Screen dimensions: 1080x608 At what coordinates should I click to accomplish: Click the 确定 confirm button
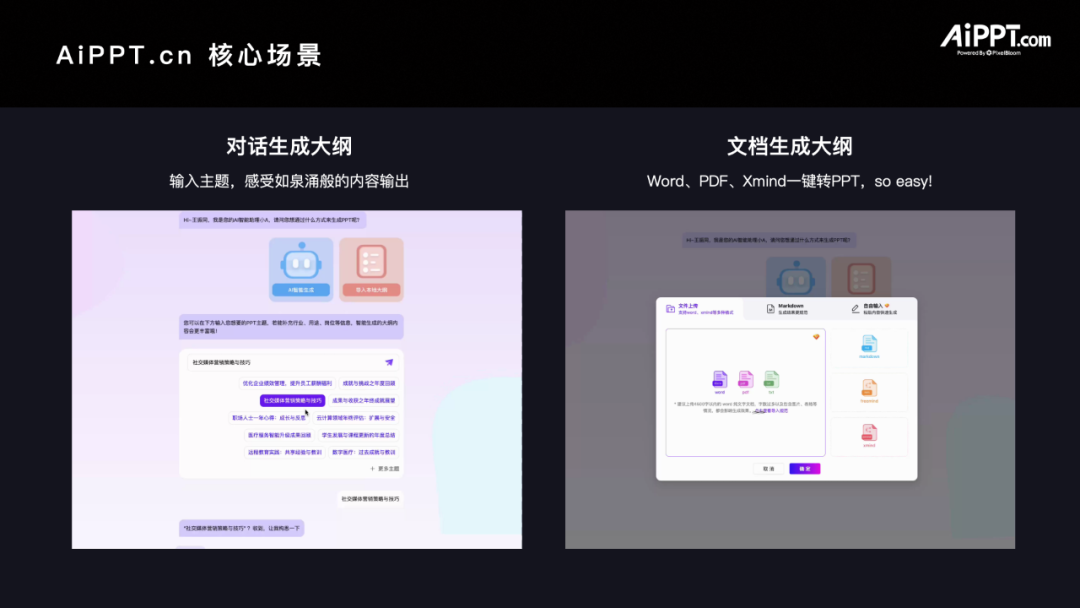tap(805, 468)
